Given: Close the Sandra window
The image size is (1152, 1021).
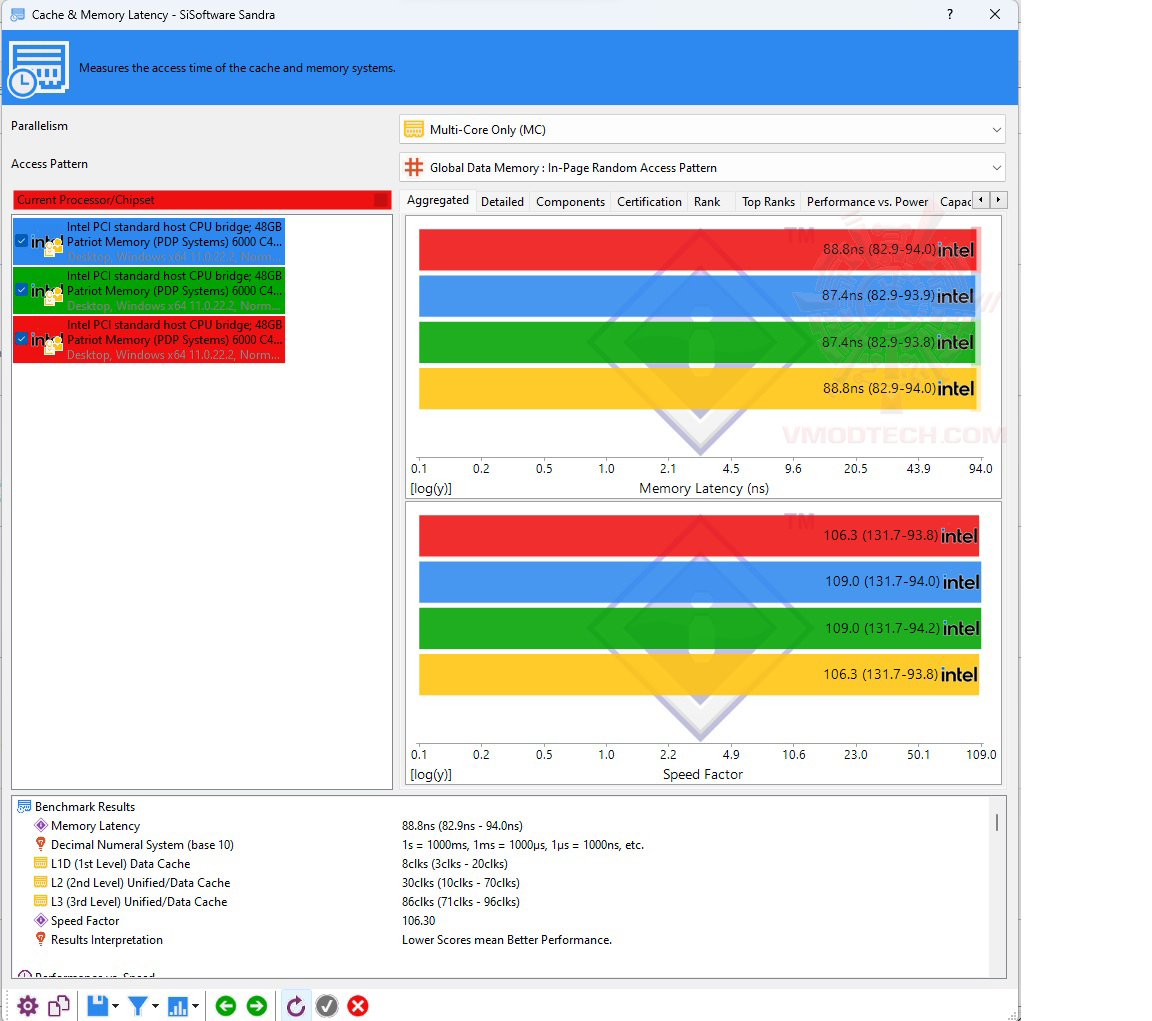Looking at the screenshot, I should 995,14.
